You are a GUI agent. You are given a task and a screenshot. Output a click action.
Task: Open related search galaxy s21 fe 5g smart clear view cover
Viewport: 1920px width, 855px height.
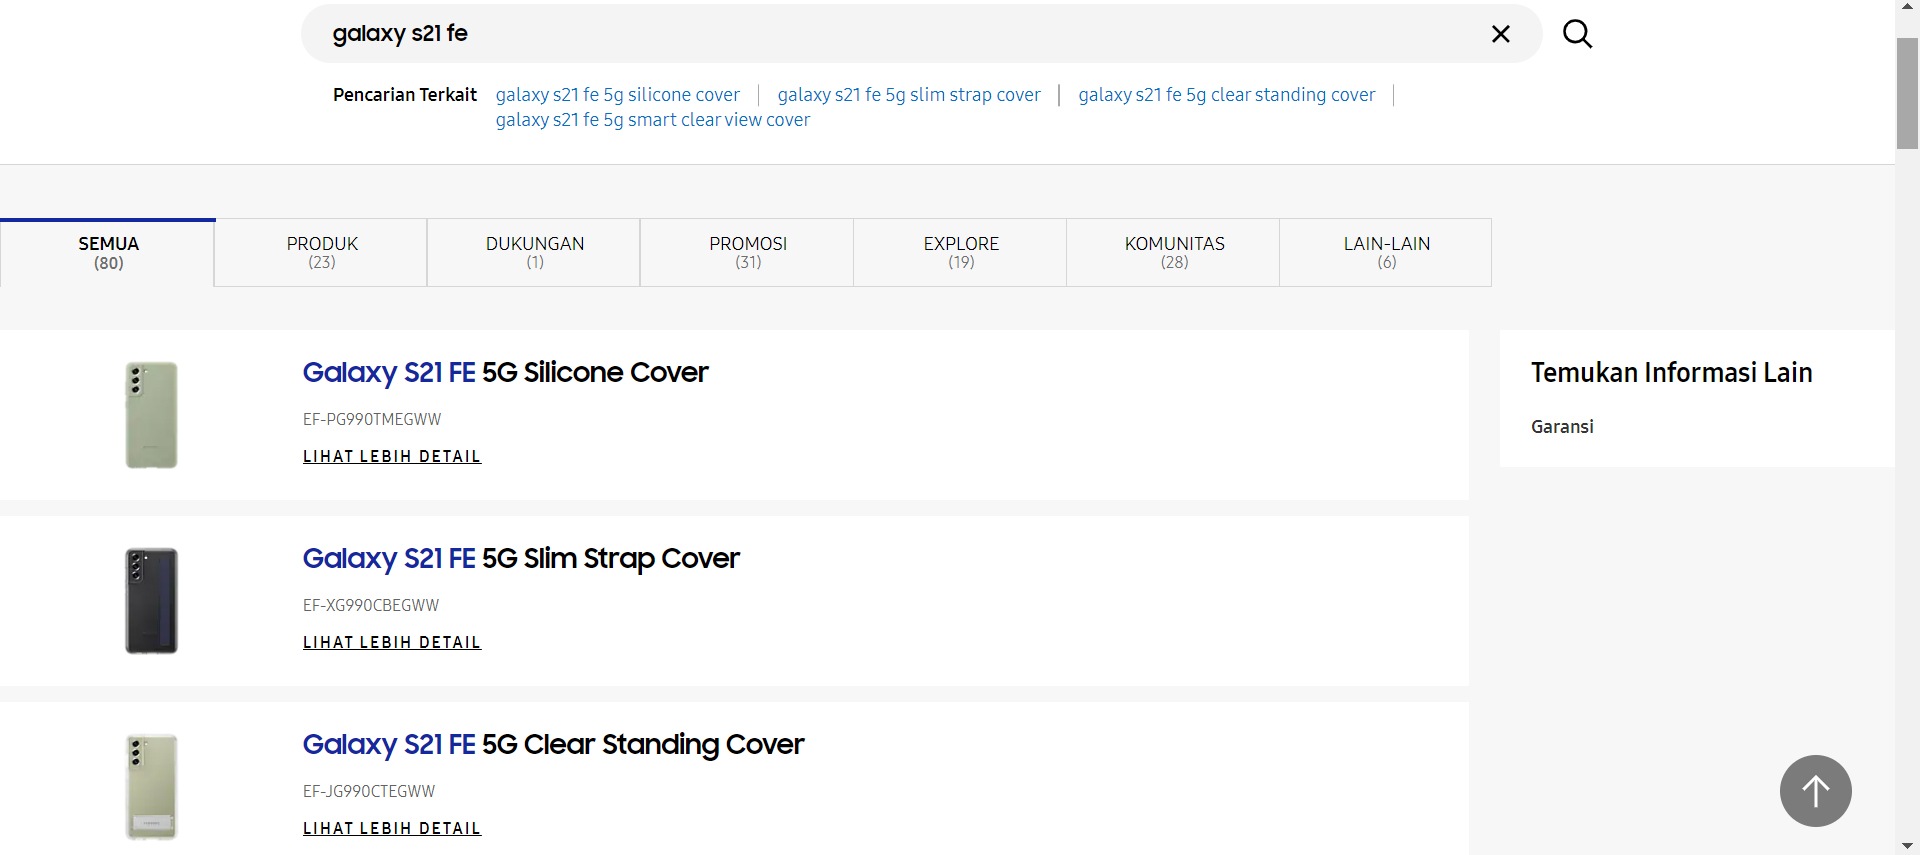point(653,120)
